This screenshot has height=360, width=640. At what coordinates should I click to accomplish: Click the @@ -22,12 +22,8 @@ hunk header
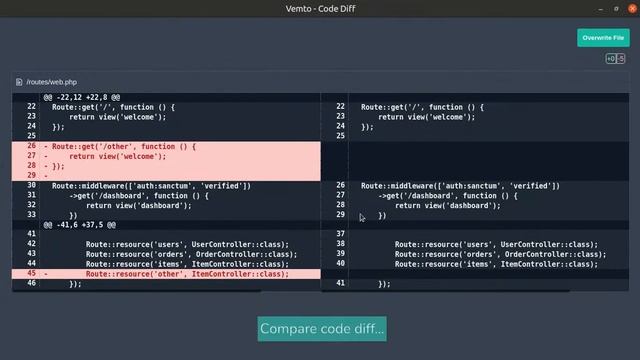pyautogui.click(x=82, y=97)
